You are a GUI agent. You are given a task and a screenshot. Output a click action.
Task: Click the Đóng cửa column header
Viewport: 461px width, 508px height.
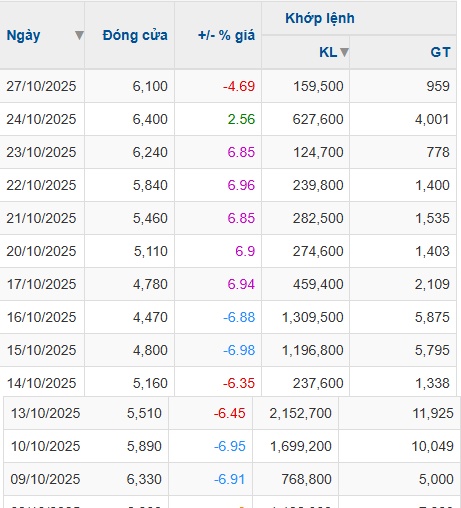(x=135, y=35)
